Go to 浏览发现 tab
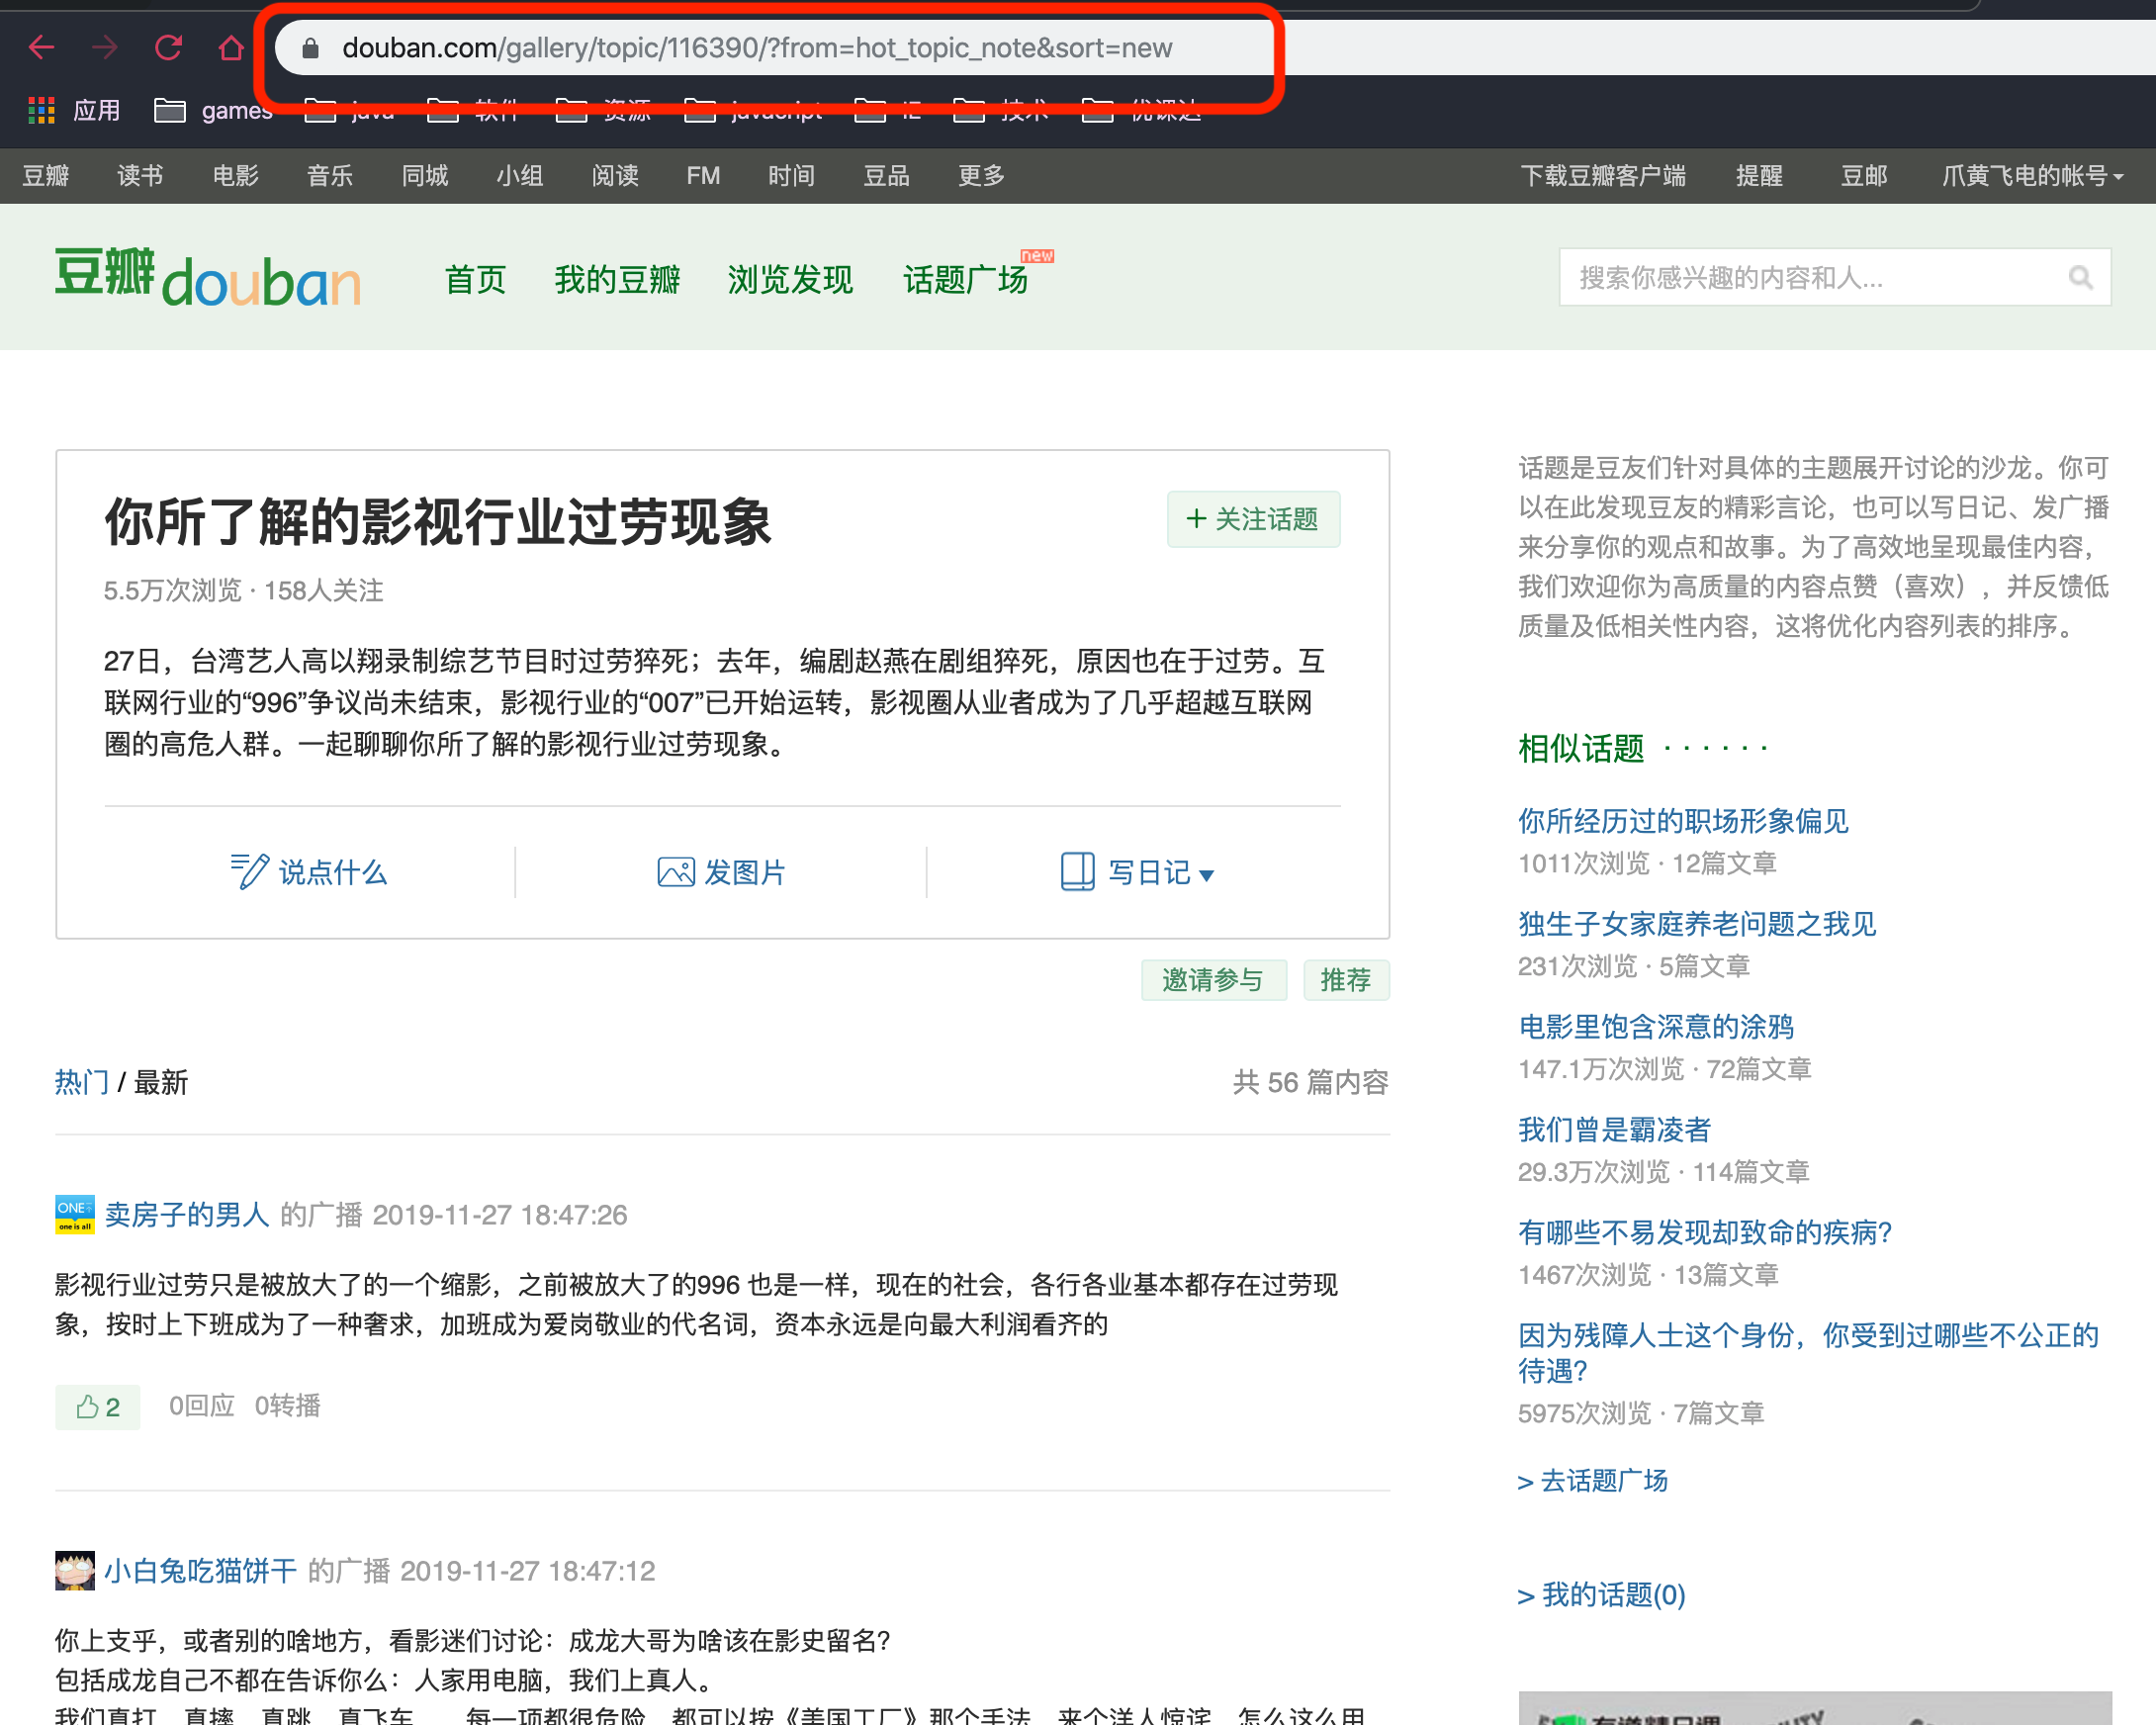 pyautogui.click(x=790, y=279)
